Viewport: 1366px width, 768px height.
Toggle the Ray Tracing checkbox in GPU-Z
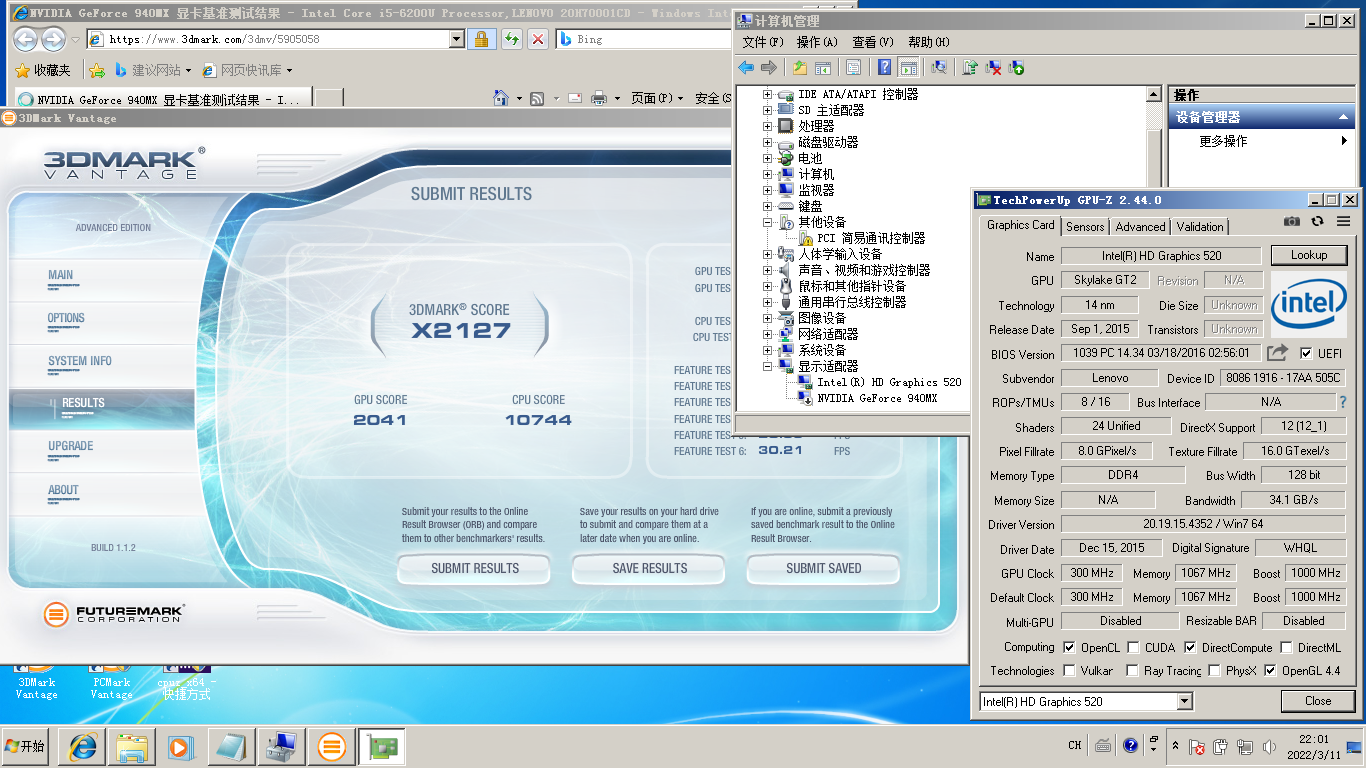click(1132, 670)
